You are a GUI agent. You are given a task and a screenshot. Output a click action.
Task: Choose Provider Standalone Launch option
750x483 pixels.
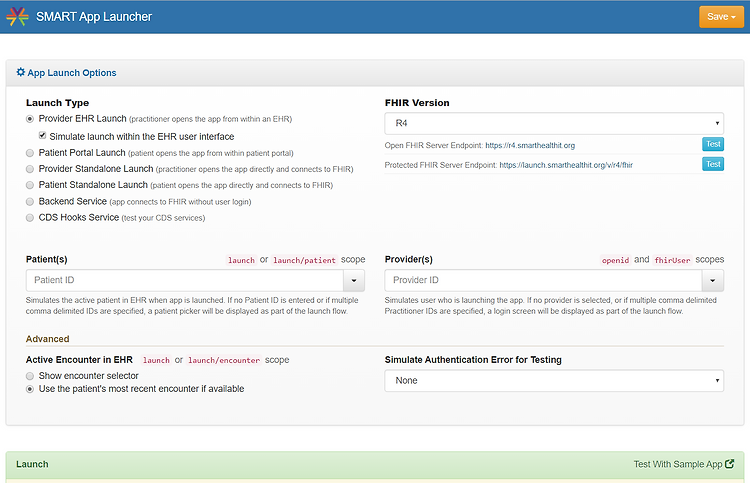(30, 169)
